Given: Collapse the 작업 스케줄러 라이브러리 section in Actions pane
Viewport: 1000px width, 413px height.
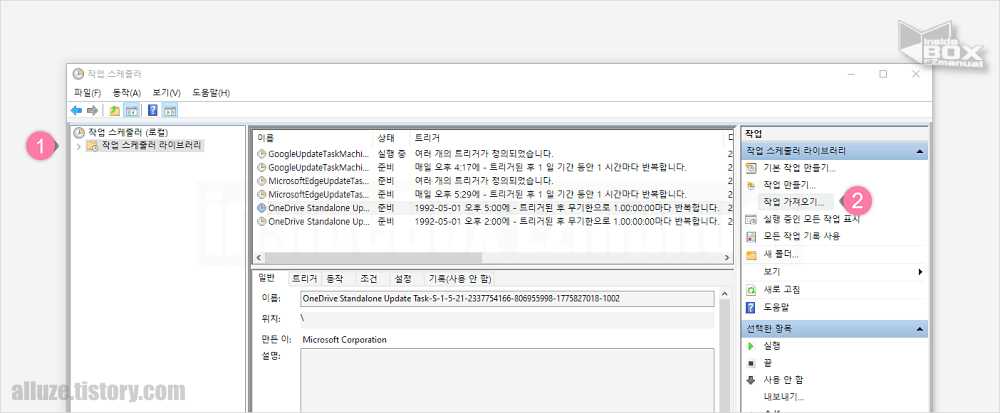Looking at the screenshot, I should (x=920, y=152).
